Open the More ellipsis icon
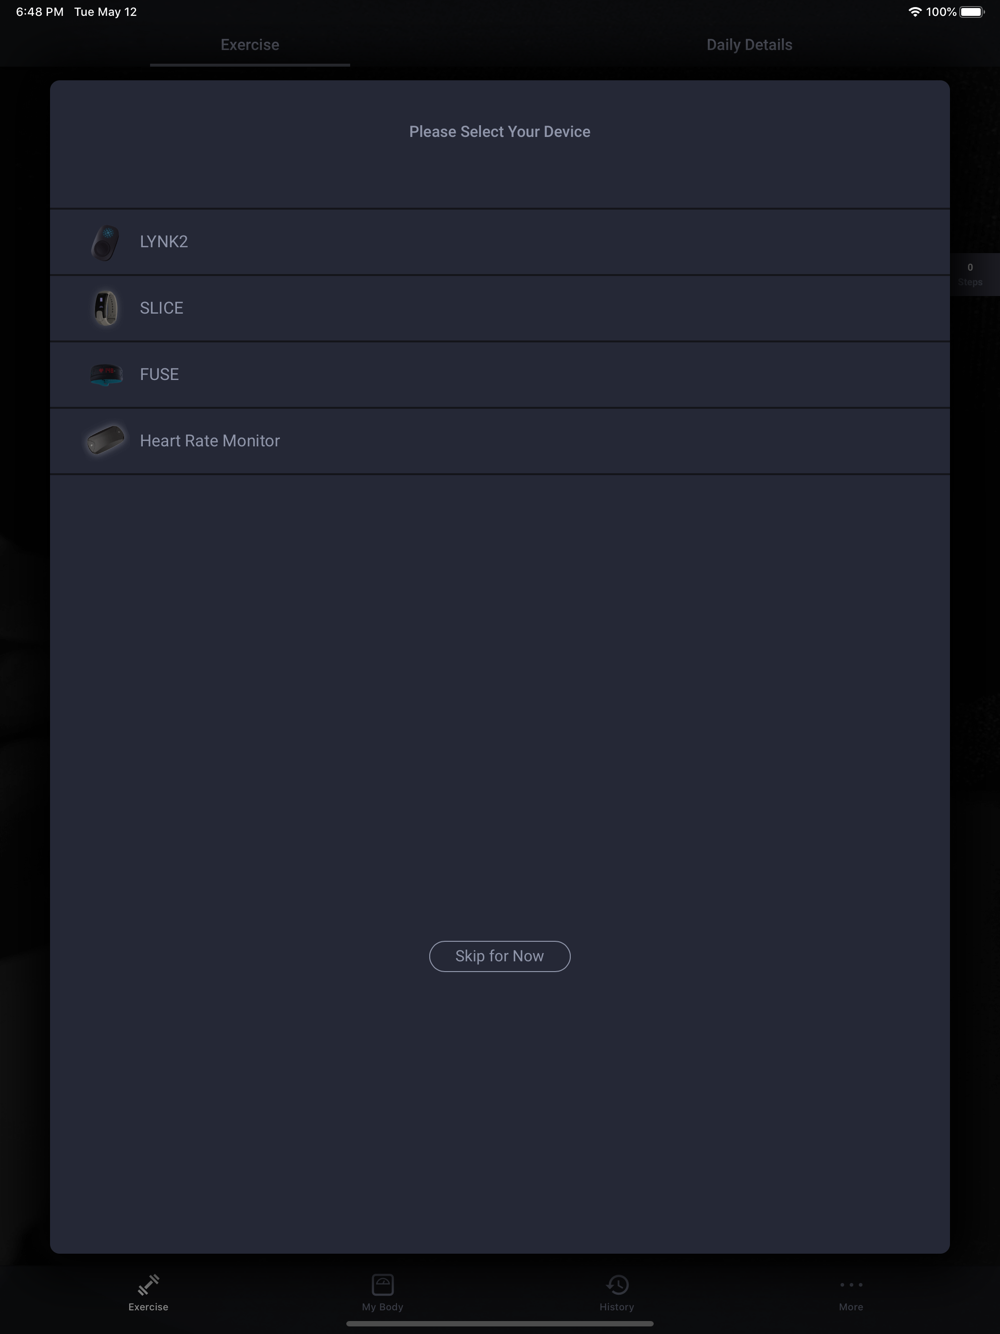Screen dimensions: 1000x1334 point(851,1284)
